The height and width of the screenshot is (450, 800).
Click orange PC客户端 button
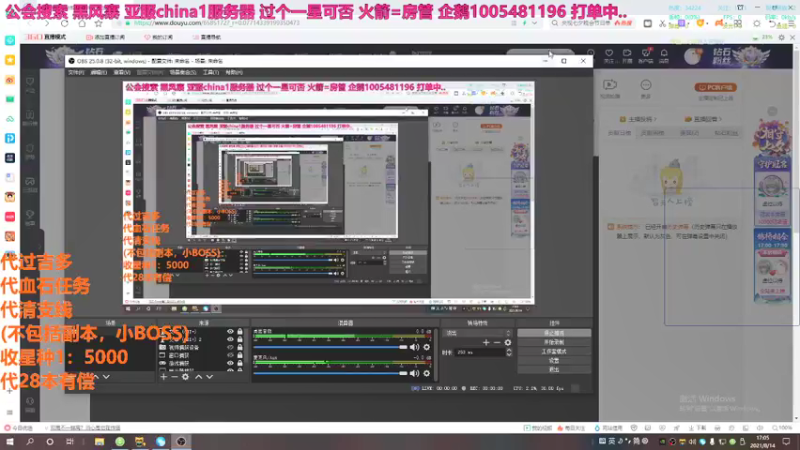click(716, 87)
